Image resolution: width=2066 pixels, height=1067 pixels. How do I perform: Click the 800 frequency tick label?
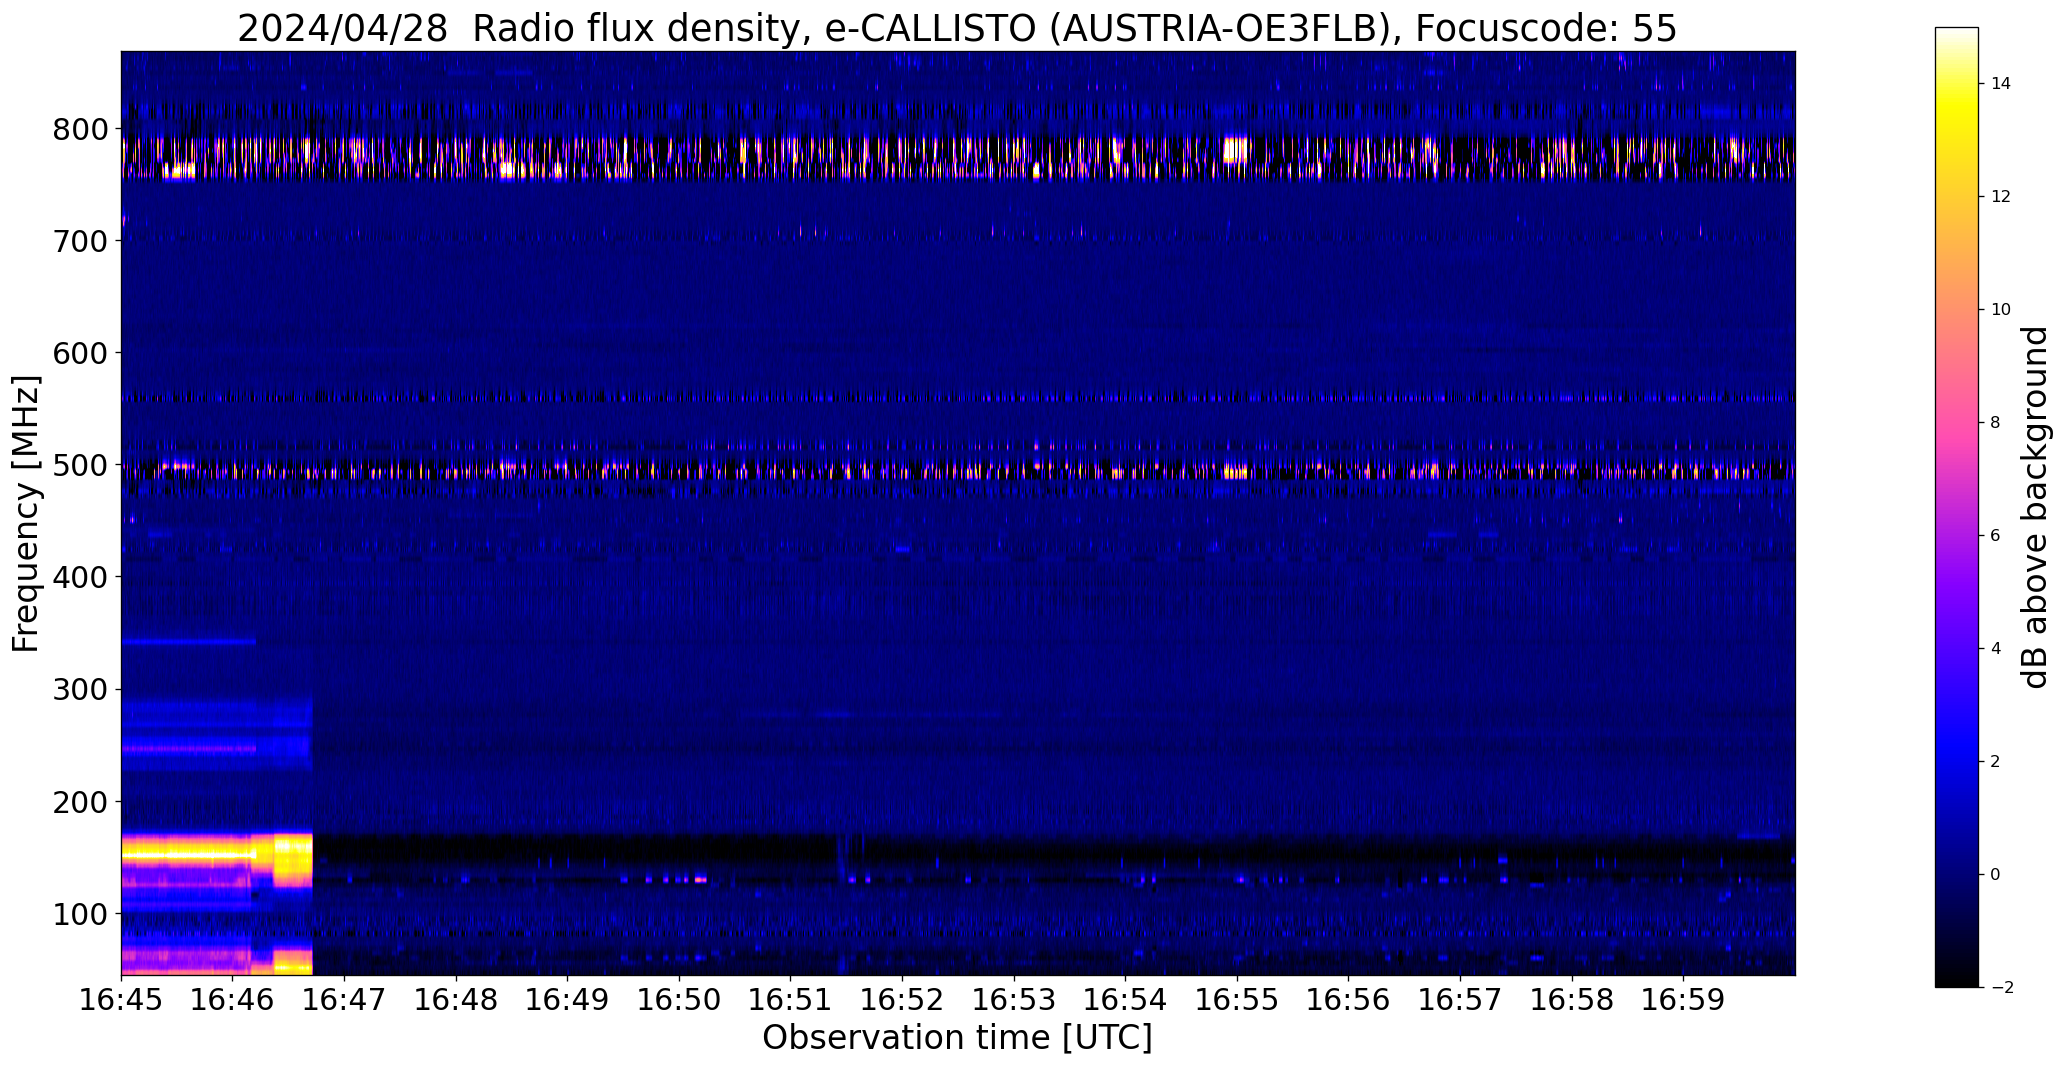click(x=80, y=129)
